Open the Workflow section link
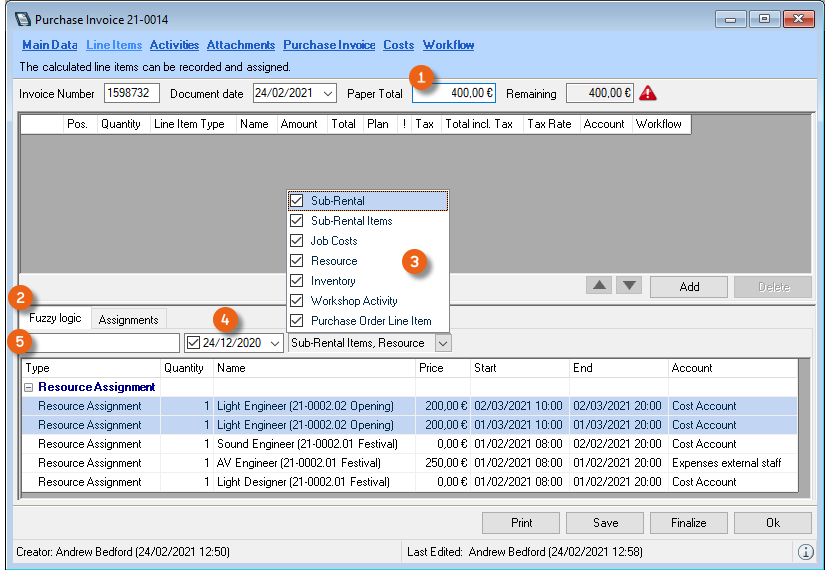The width and height of the screenshot is (825, 570). point(448,45)
